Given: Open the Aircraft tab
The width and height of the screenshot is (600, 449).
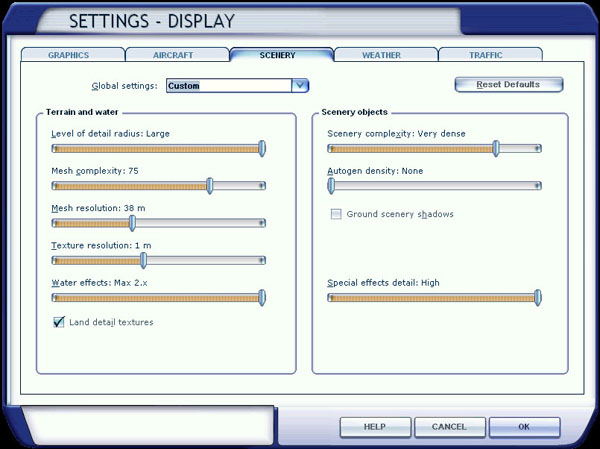Looking at the screenshot, I should (177, 55).
